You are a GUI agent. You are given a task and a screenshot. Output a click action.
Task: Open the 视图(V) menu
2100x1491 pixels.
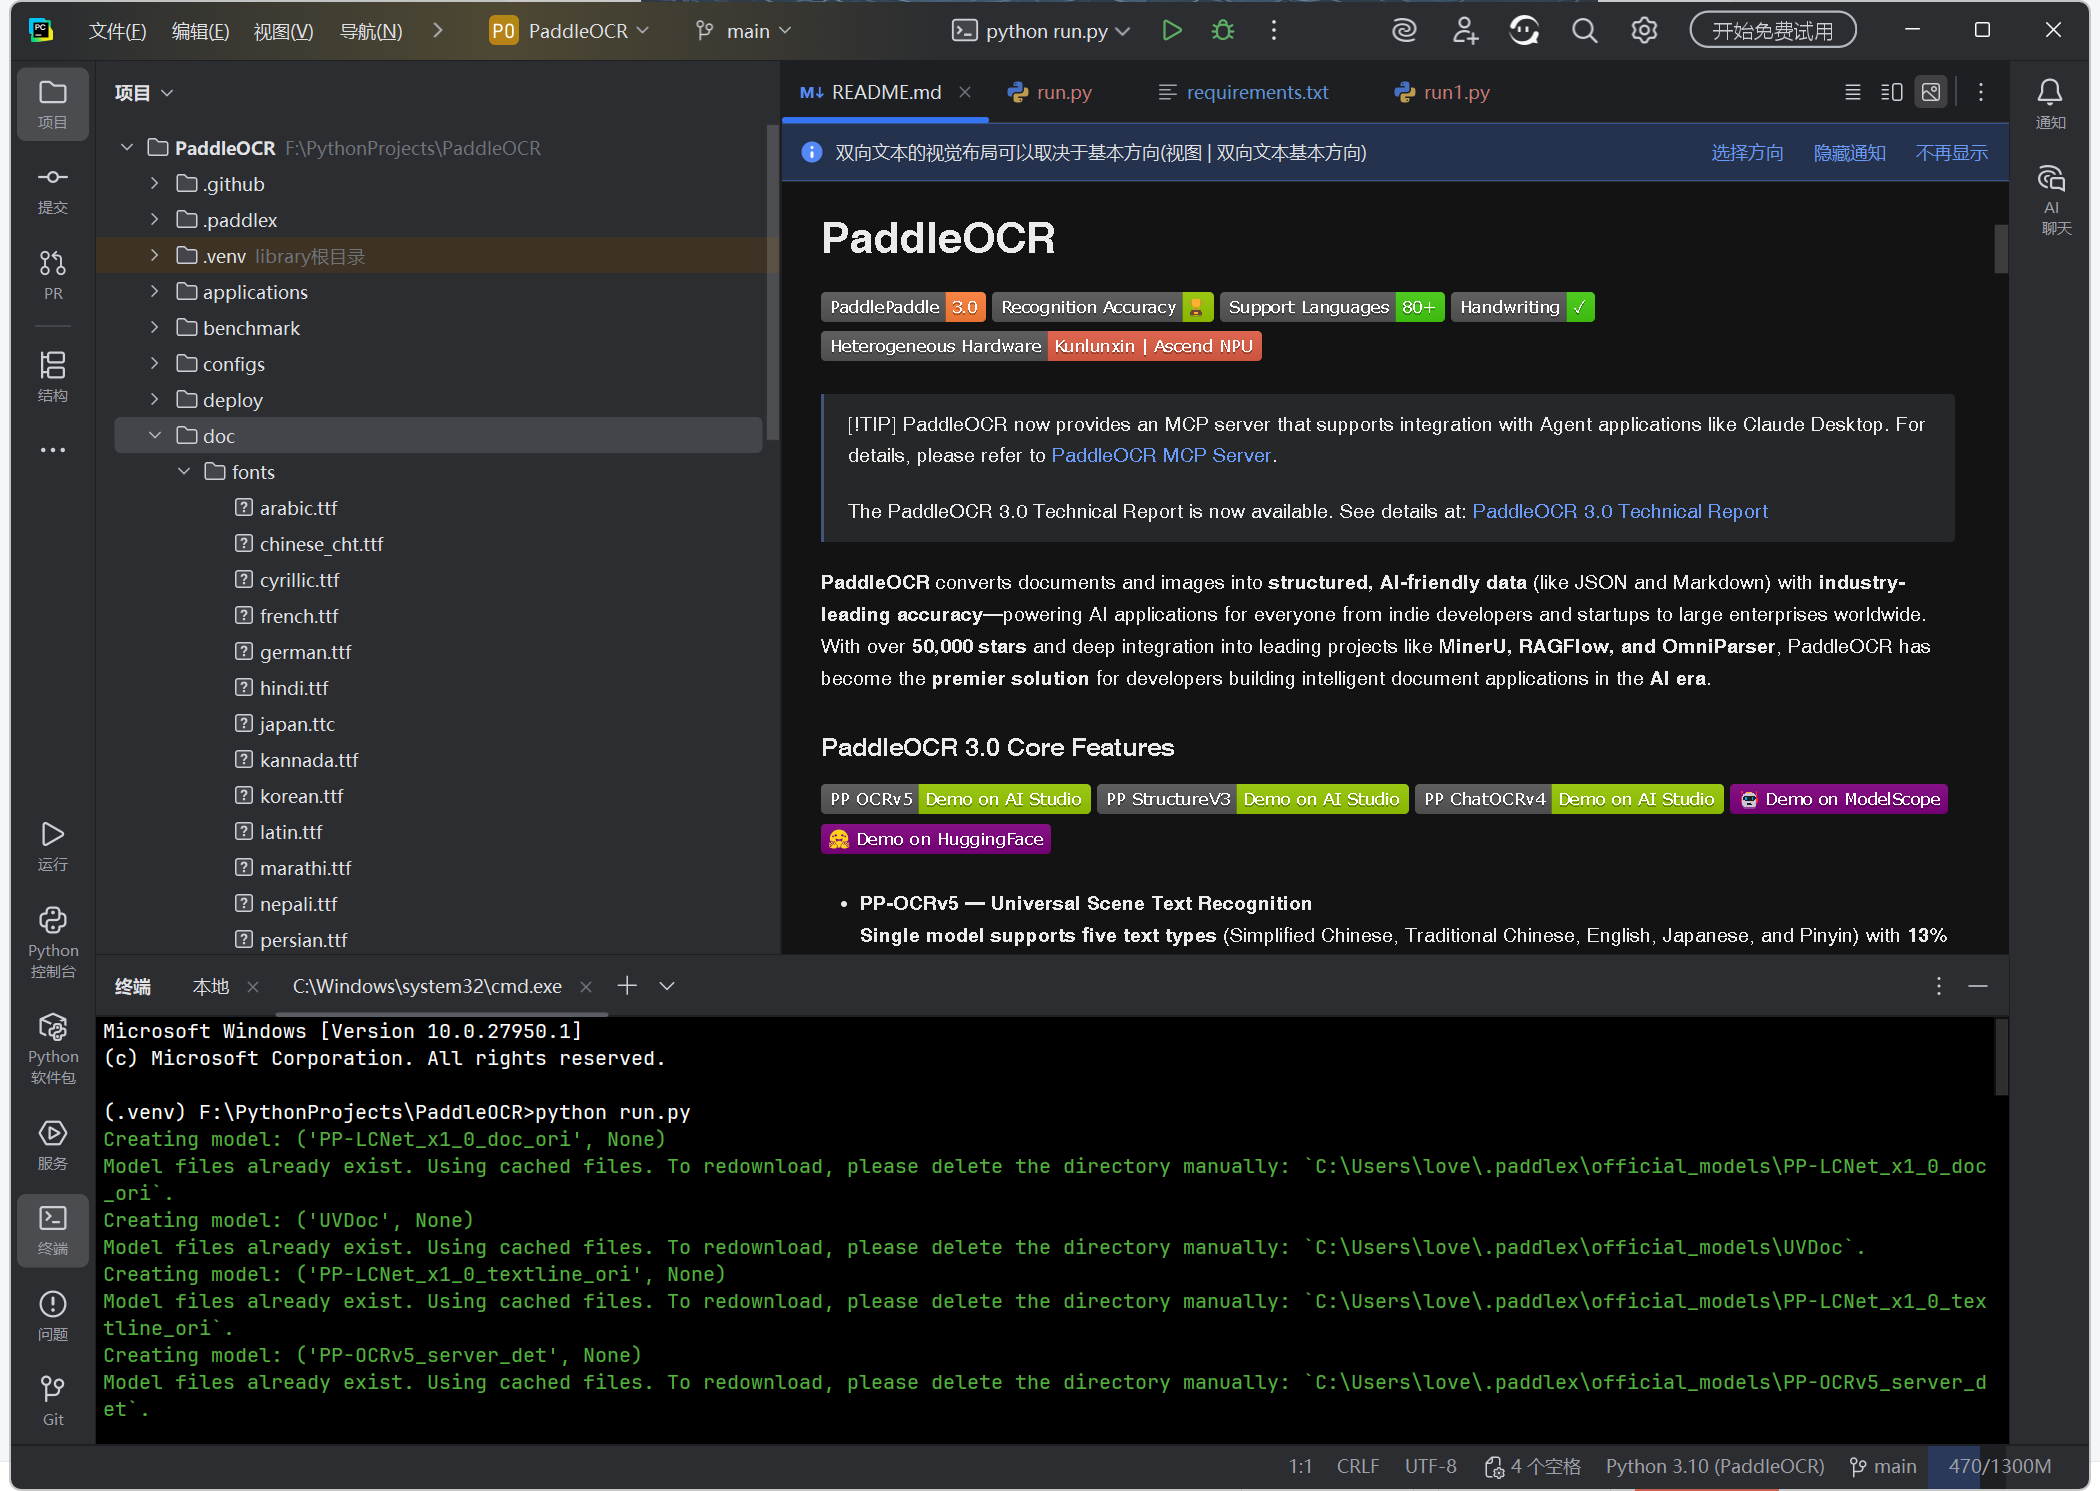tap(283, 31)
